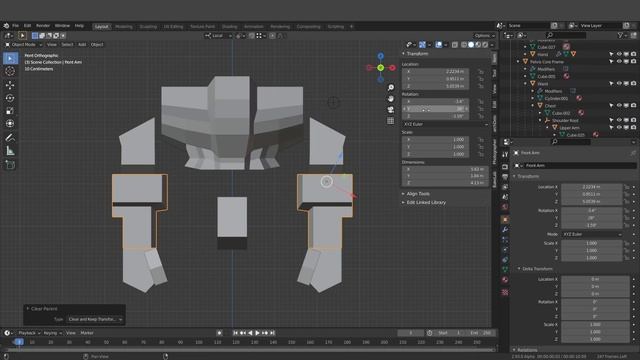This screenshot has width=640, height=360.
Task: Open the File menu
Action: [16, 26]
